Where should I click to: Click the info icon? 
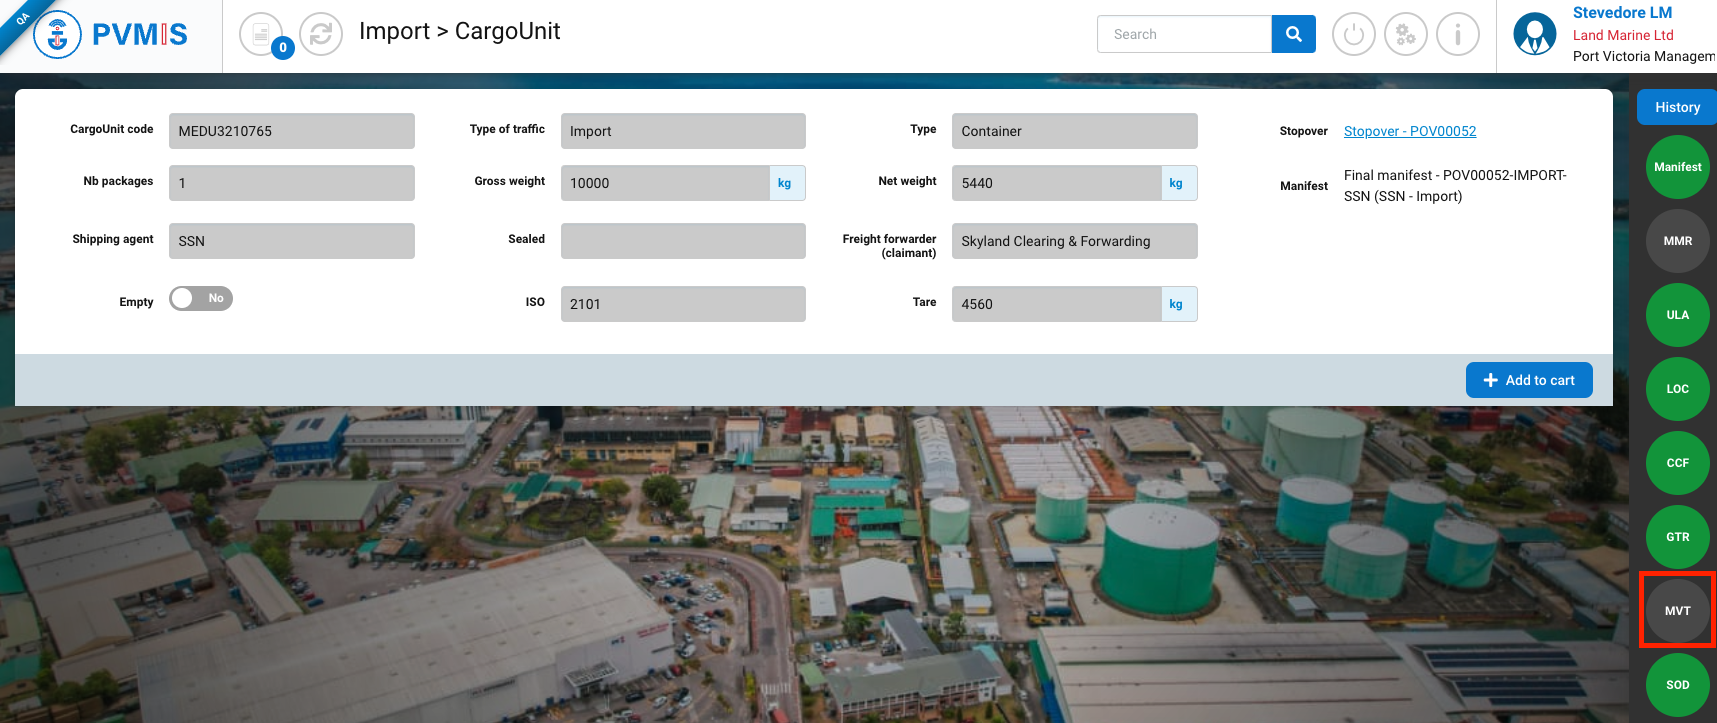pos(1457,35)
